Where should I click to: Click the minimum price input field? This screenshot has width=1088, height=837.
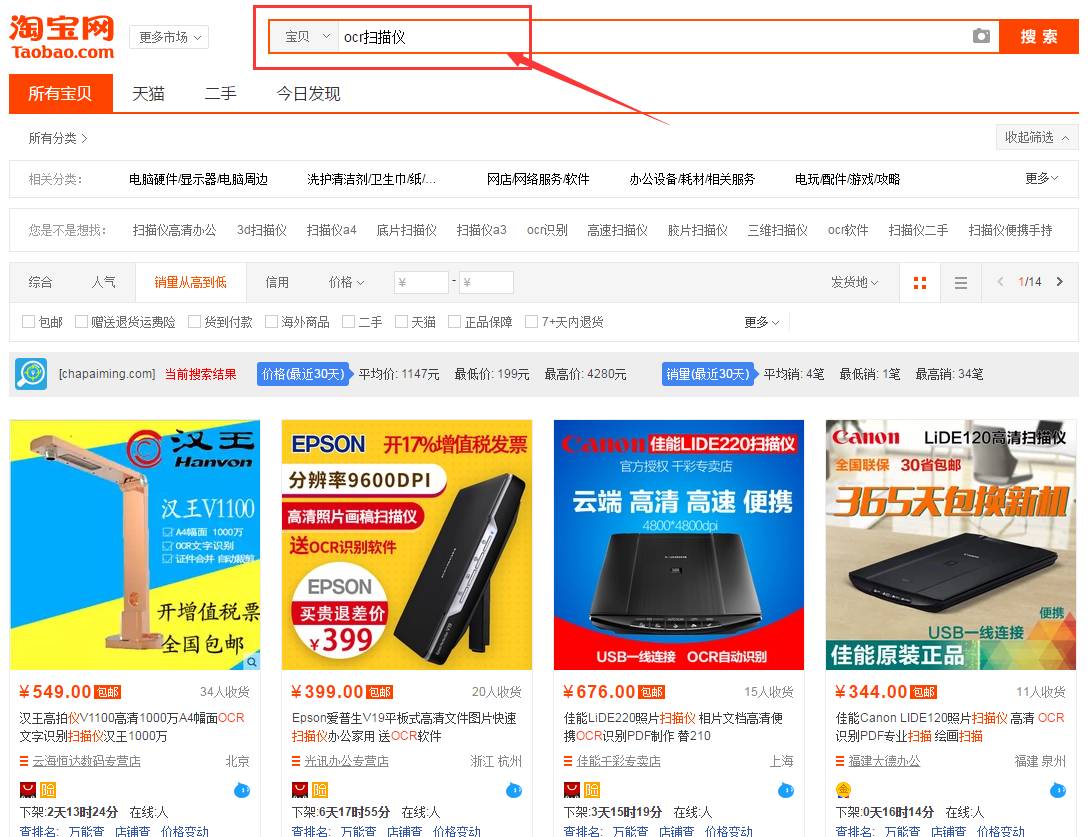point(420,282)
